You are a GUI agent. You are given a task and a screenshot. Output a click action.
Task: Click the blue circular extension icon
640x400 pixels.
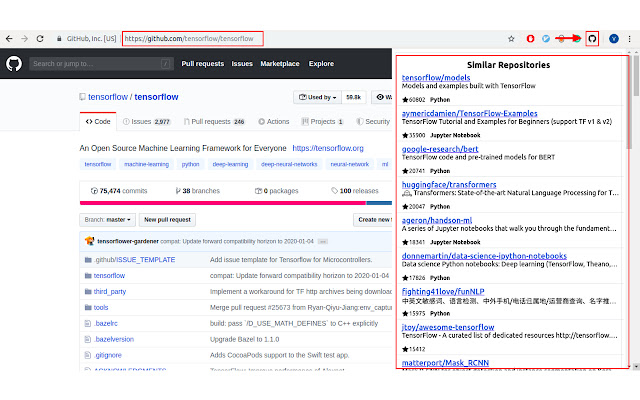pos(546,39)
